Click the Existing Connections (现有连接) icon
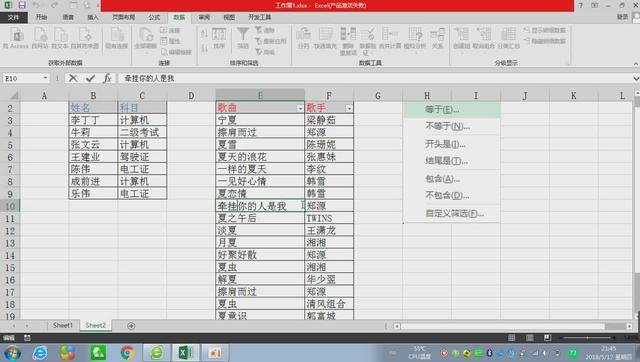 tap(116, 38)
